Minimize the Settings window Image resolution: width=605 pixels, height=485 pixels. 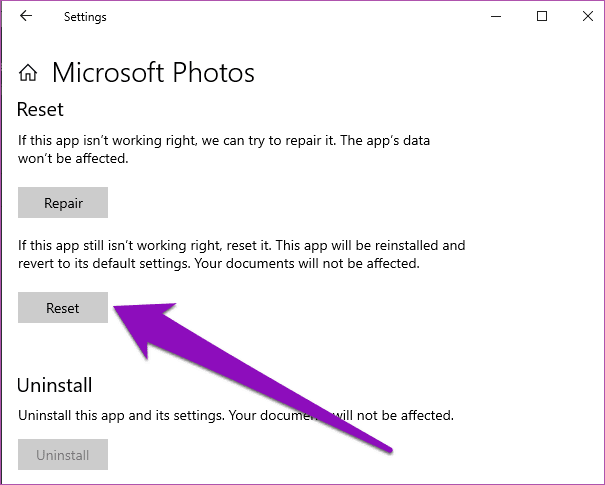[496, 16]
